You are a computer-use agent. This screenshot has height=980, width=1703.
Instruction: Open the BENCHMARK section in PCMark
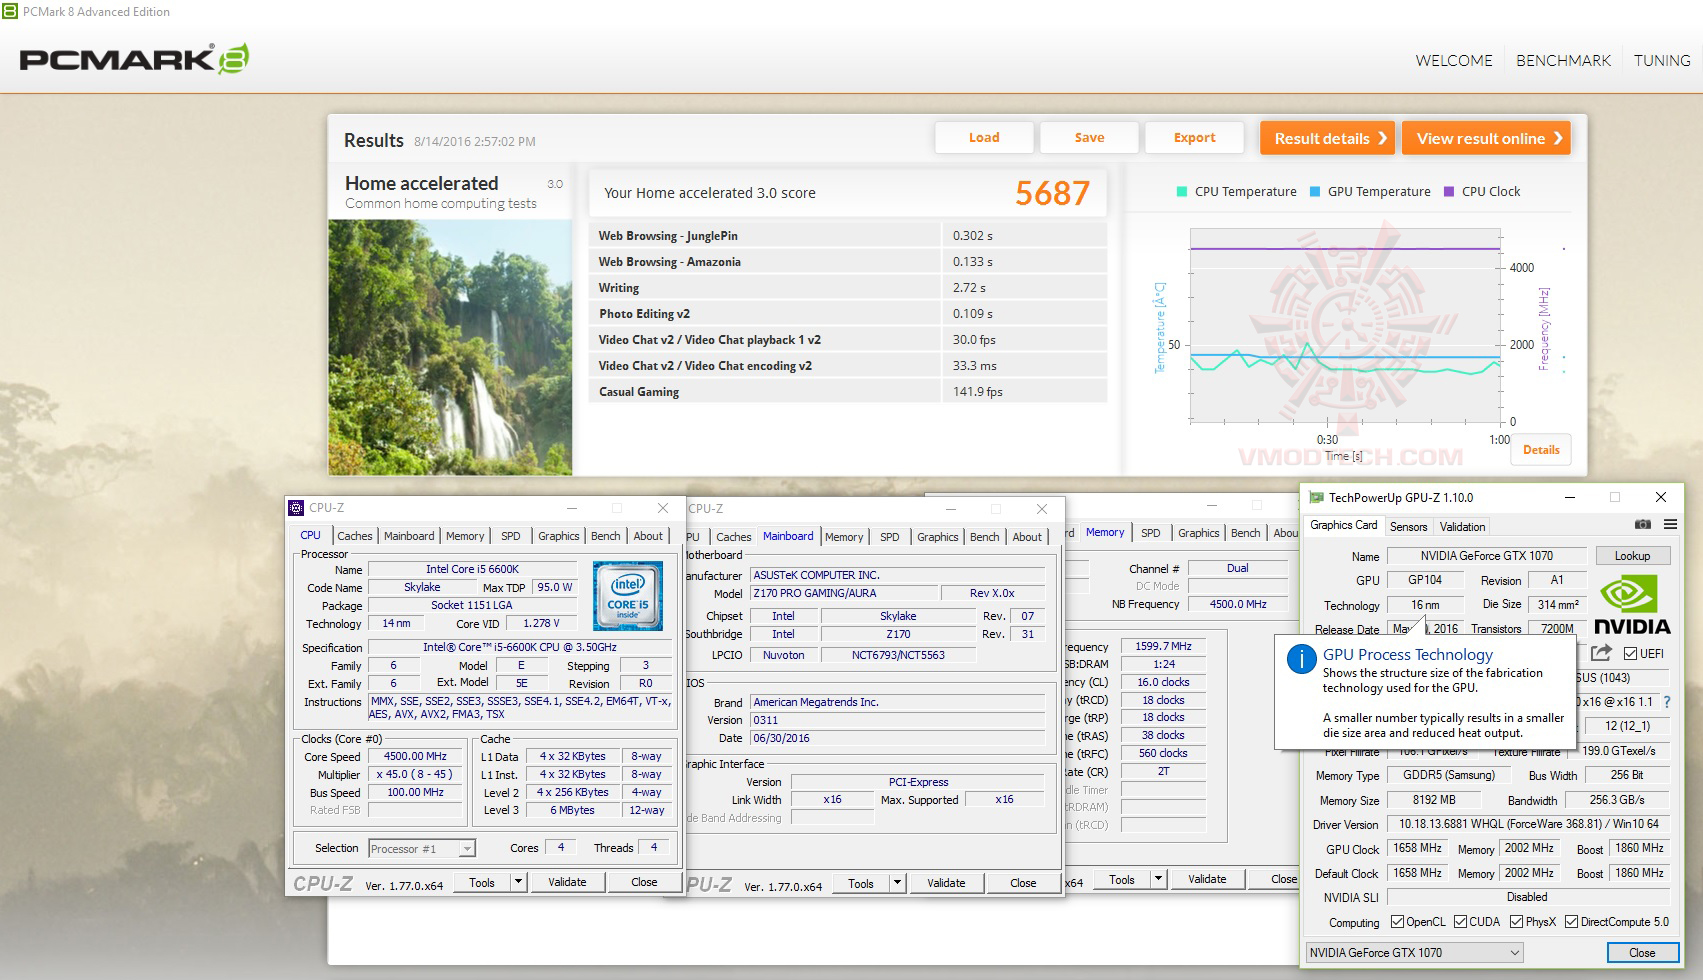pos(1563,60)
